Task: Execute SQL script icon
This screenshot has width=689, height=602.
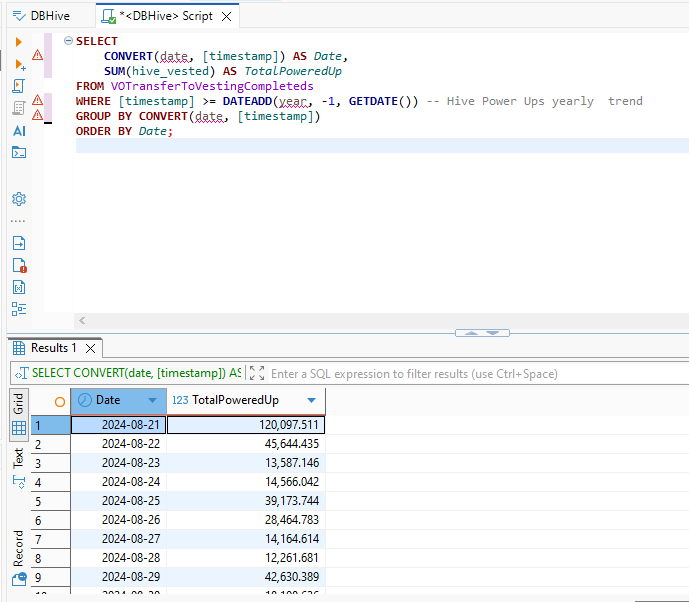Action: point(18,86)
